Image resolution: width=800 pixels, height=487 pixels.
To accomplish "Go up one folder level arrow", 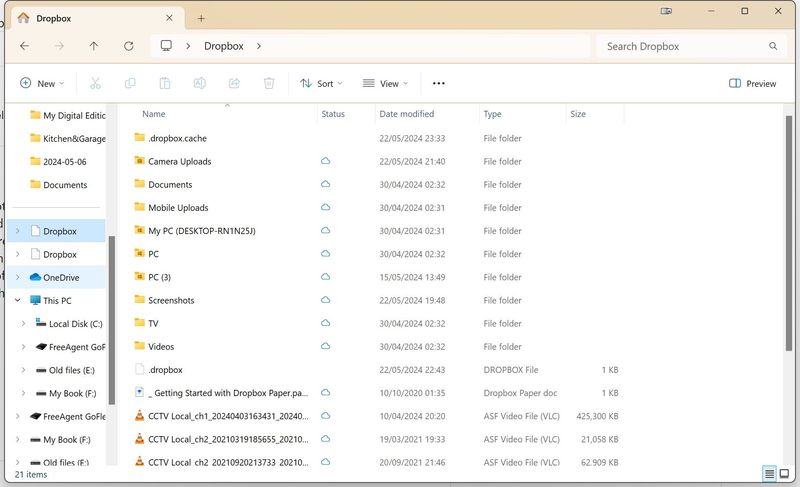I will pyautogui.click(x=94, y=46).
